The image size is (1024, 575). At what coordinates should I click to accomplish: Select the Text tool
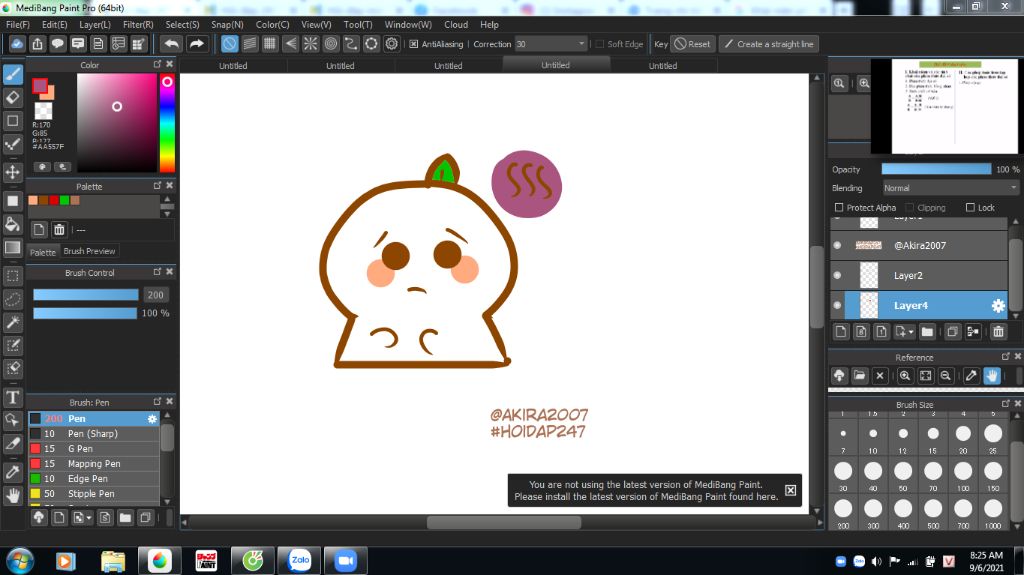(x=13, y=397)
